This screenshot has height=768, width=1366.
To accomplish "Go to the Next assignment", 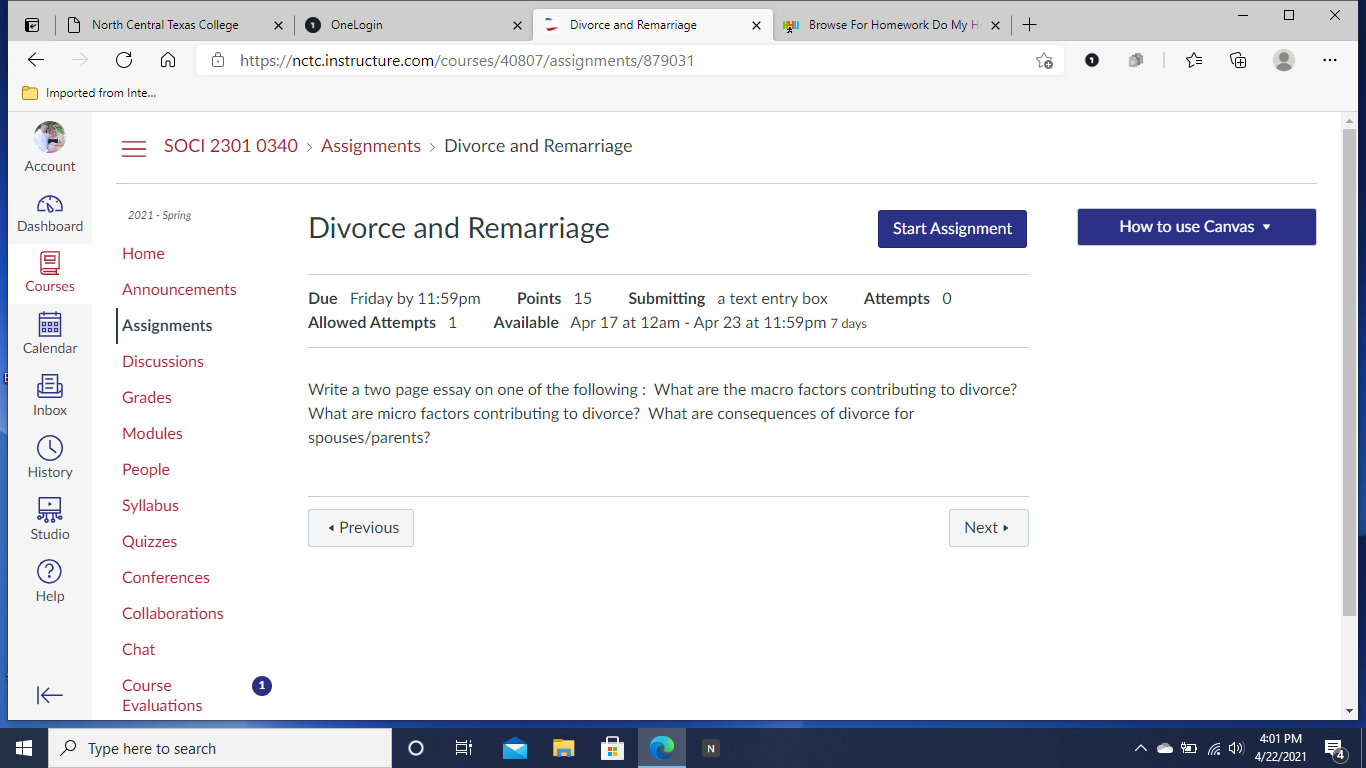I will tap(988, 528).
